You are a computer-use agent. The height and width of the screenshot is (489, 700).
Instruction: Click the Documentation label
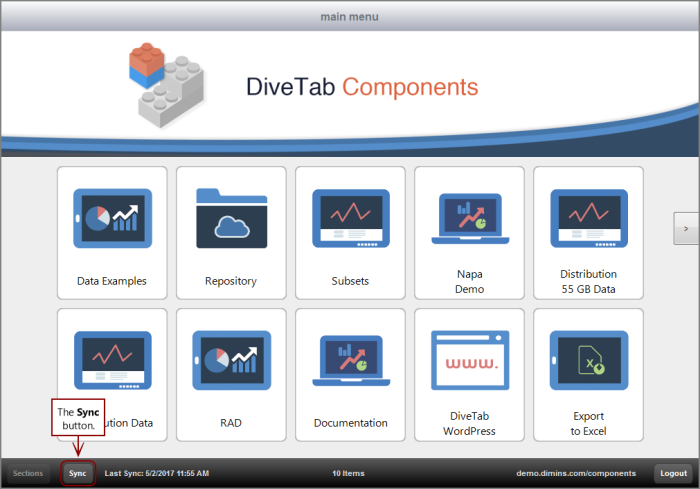click(x=350, y=423)
